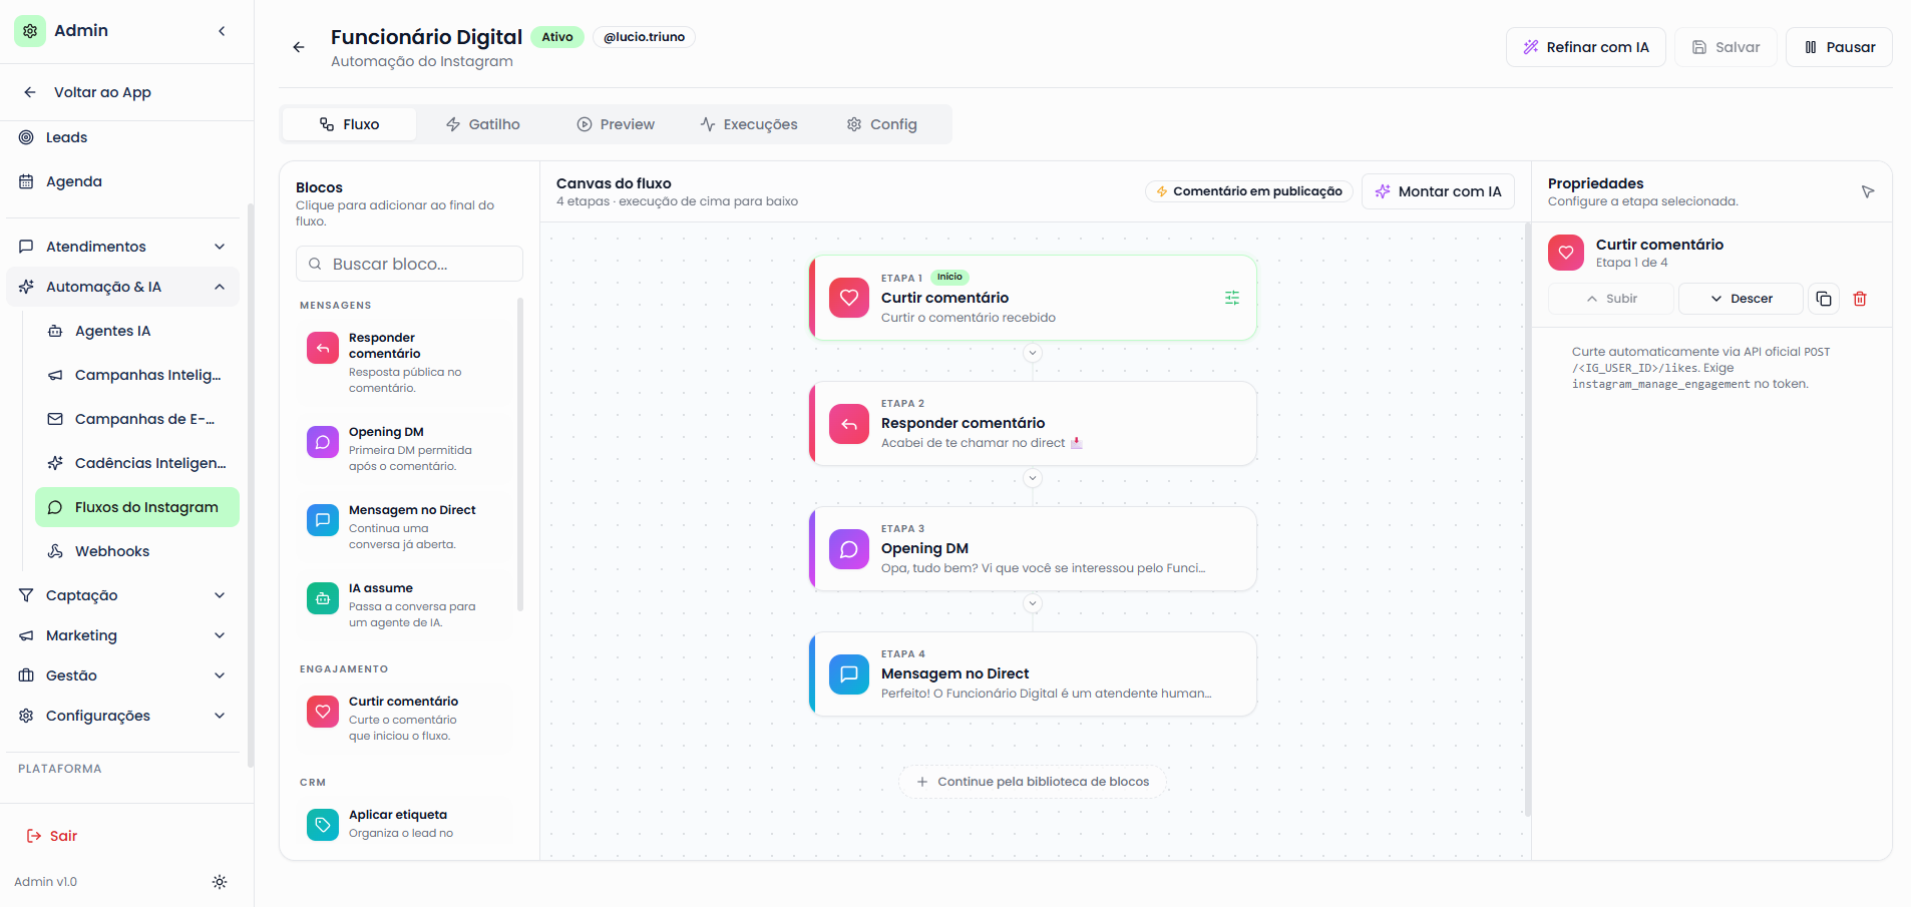Open Campanhas Inteligentes sidebar item
Screen dimensions: 1911x907
pos(137,375)
